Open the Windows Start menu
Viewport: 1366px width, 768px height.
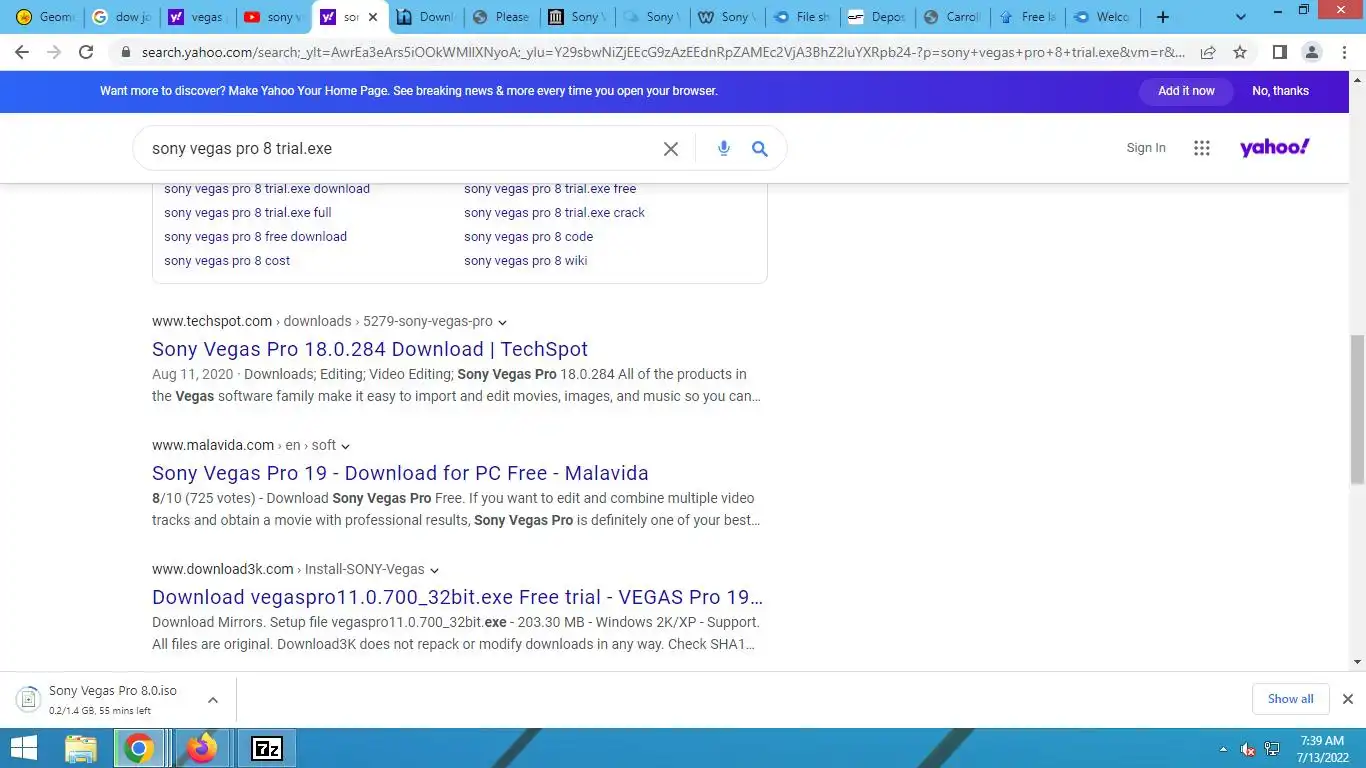(x=24, y=748)
